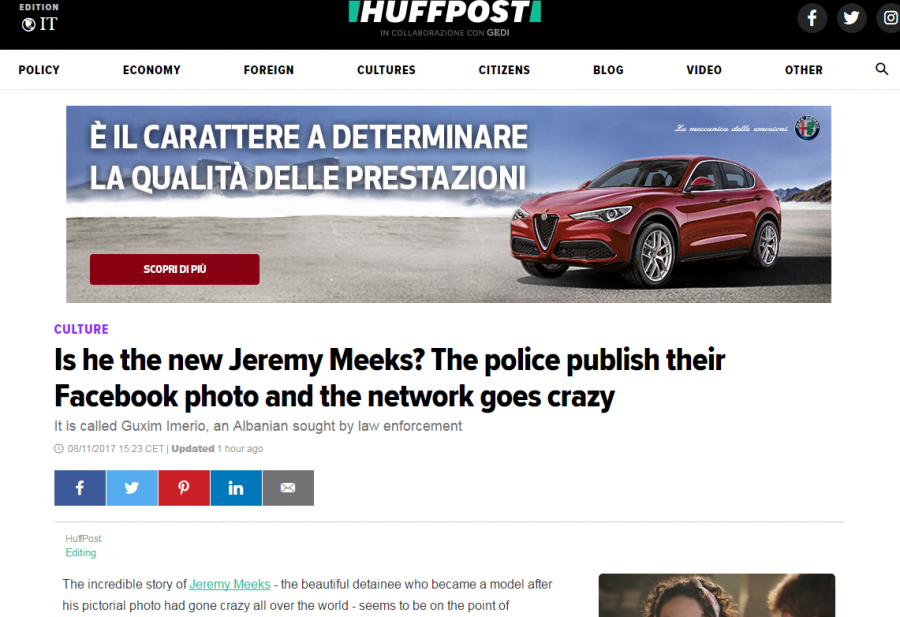Share article on Twitter button

132,488
